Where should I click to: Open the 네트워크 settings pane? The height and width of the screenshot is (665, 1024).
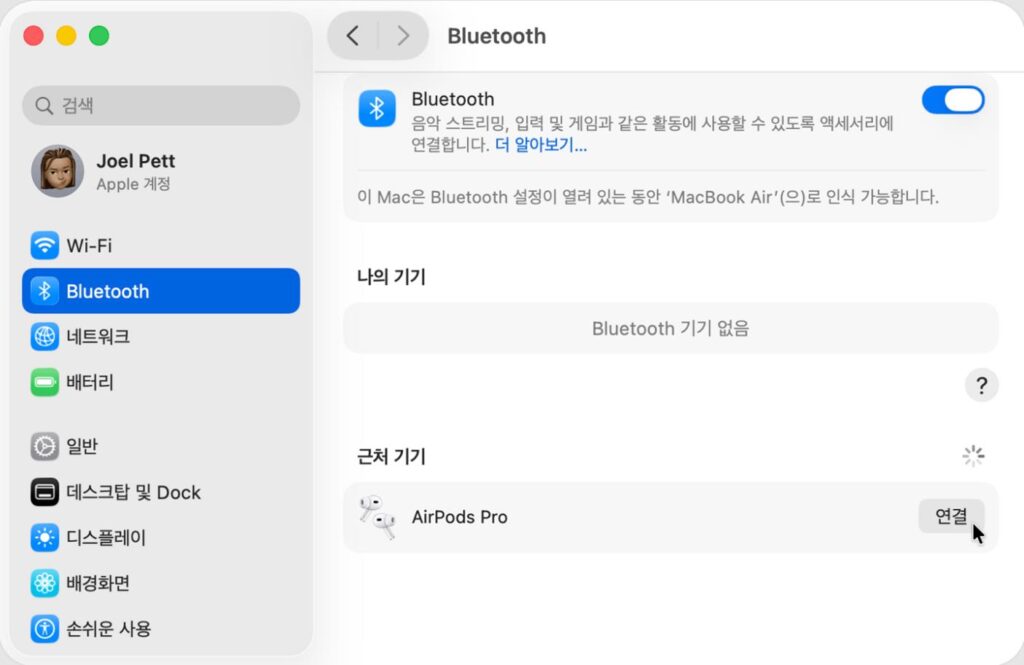coord(161,336)
